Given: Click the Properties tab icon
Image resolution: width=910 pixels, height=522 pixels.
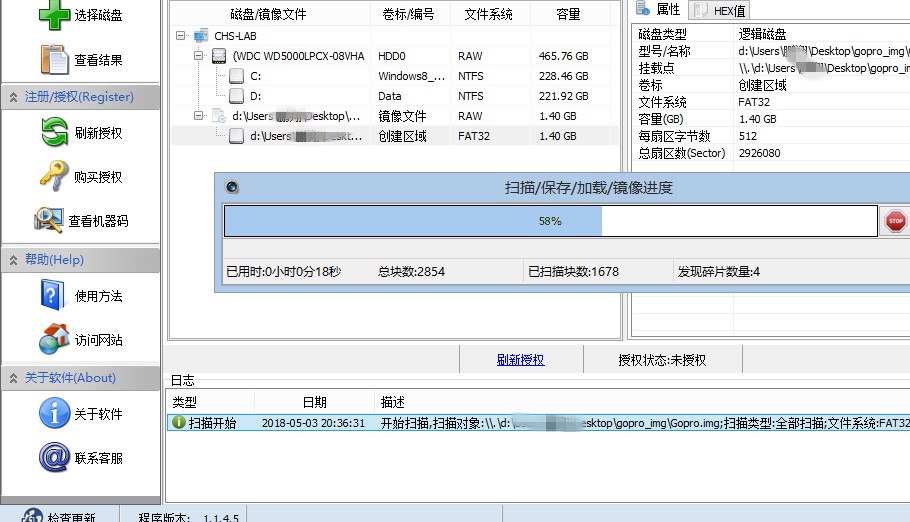Looking at the screenshot, I should point(642,8).
